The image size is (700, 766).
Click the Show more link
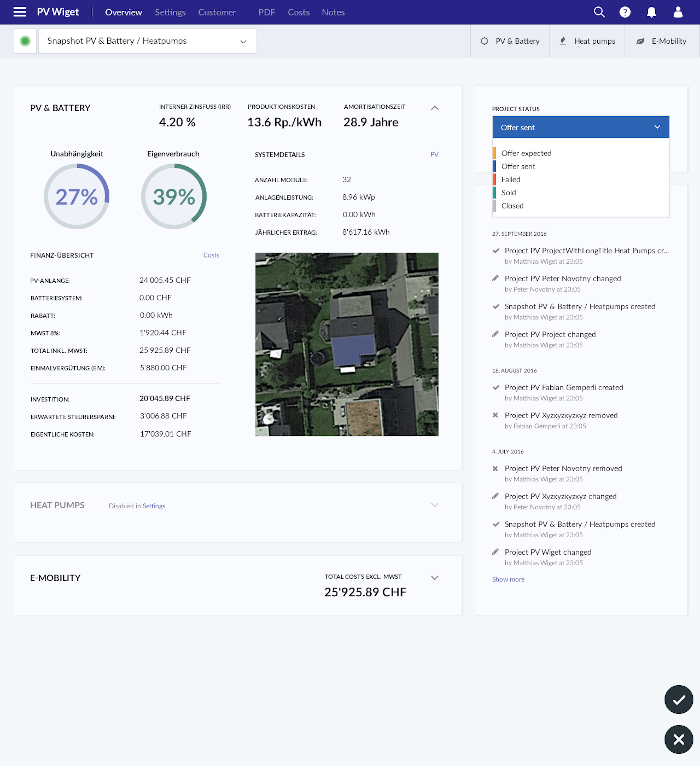[508, 579]
